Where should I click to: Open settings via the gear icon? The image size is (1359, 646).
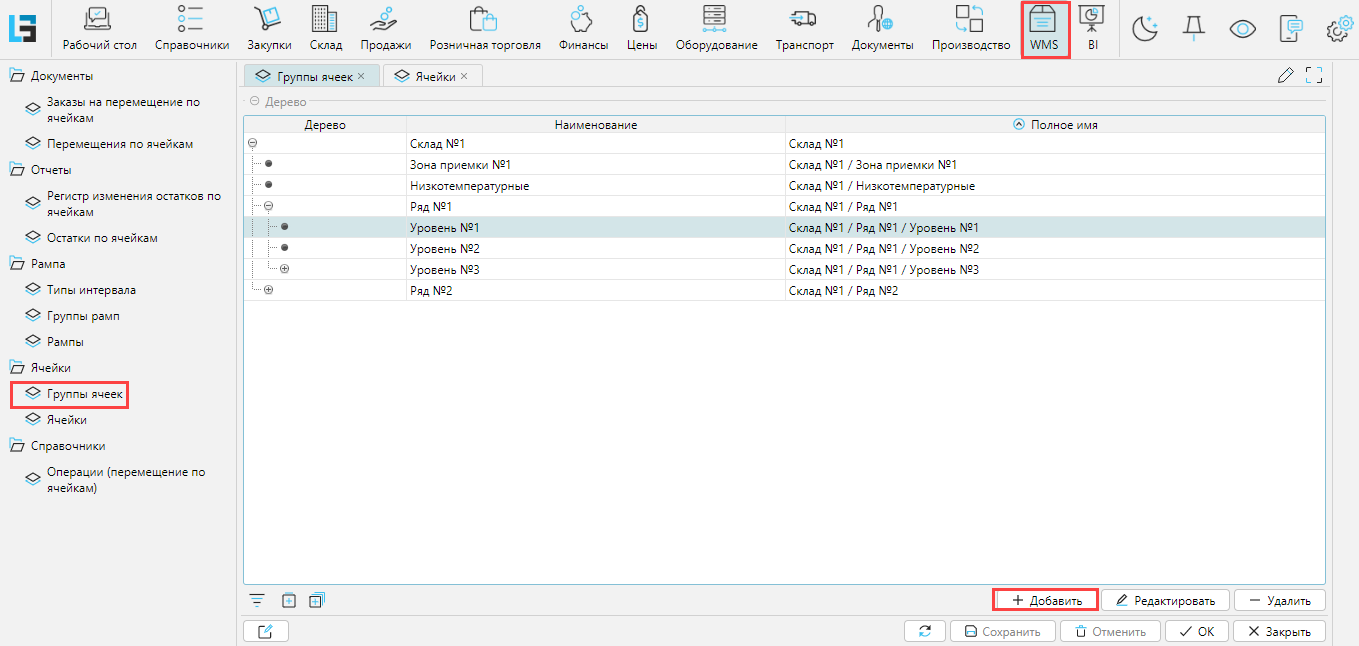coord(1338,30)
